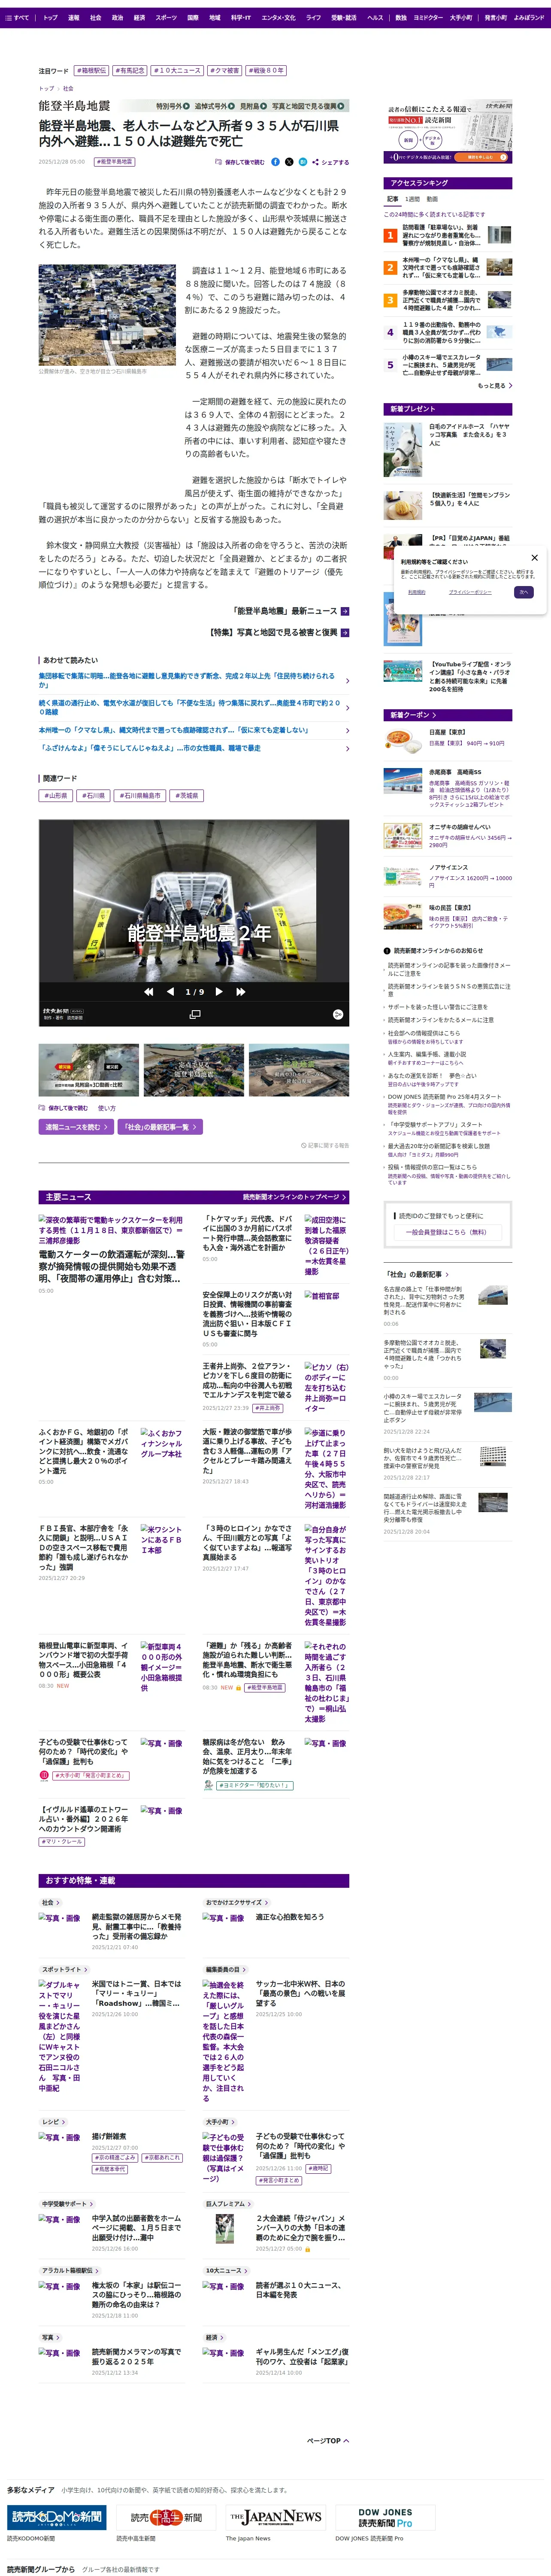Open The Japan News logo
Image resolution: width=551 pixels, height=2576 pixels.
[276, 2517]
